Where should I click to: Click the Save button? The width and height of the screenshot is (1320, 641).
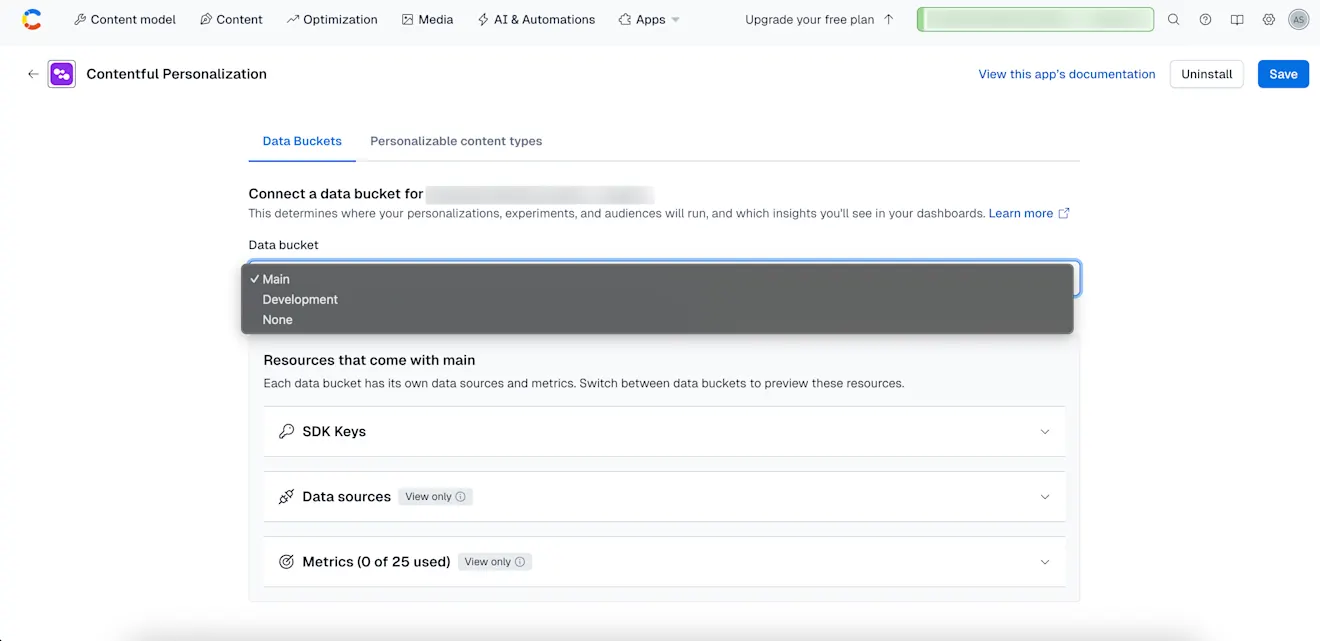click(1283, 73)
